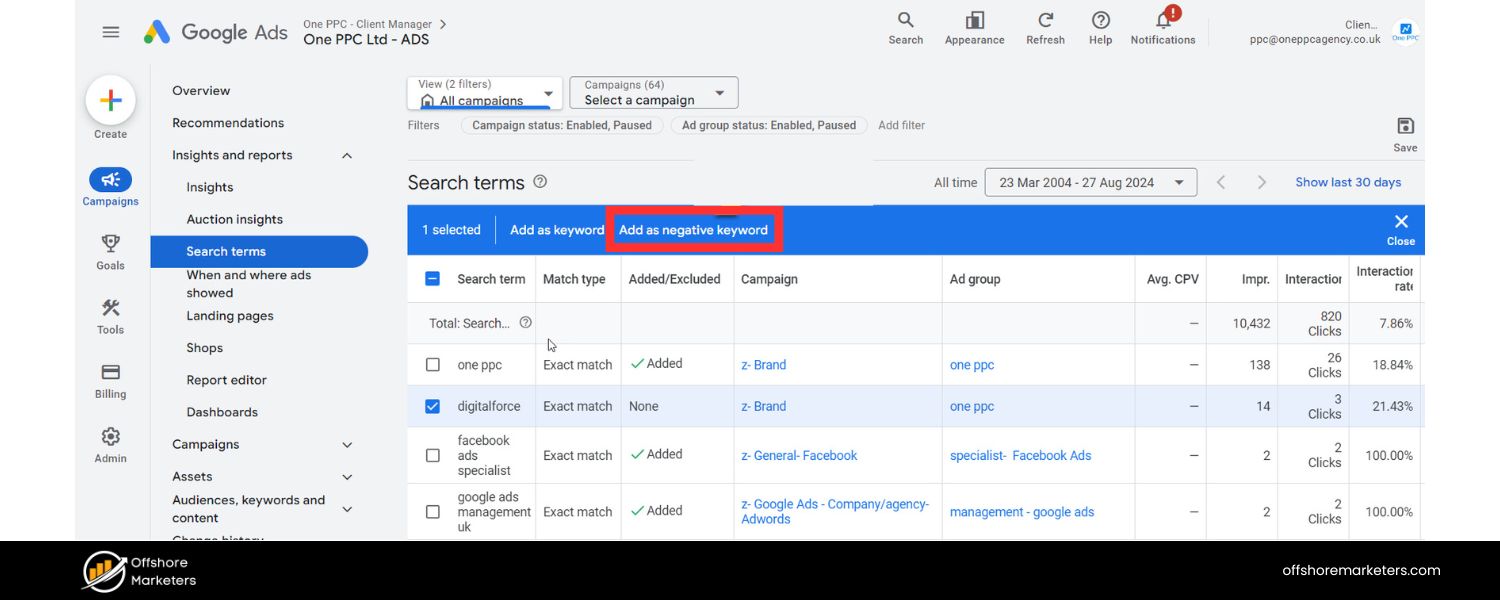Viewport: 1500px width, 600px height.
Task: Uncheck the digitalforce search term row
Action: coord(433,406)
